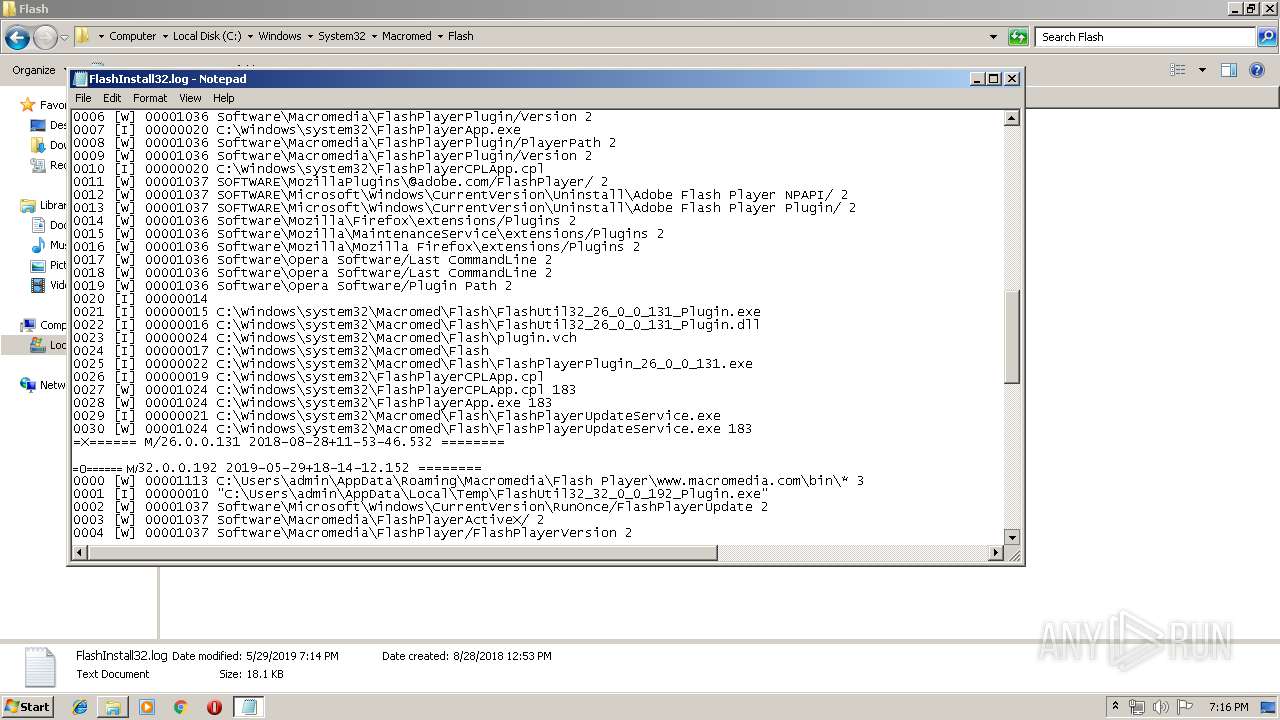Expand the Macromed breadcrumb dropdown arrow
Viewport: 1280px width, 720px height.
(x=440, y=36)
